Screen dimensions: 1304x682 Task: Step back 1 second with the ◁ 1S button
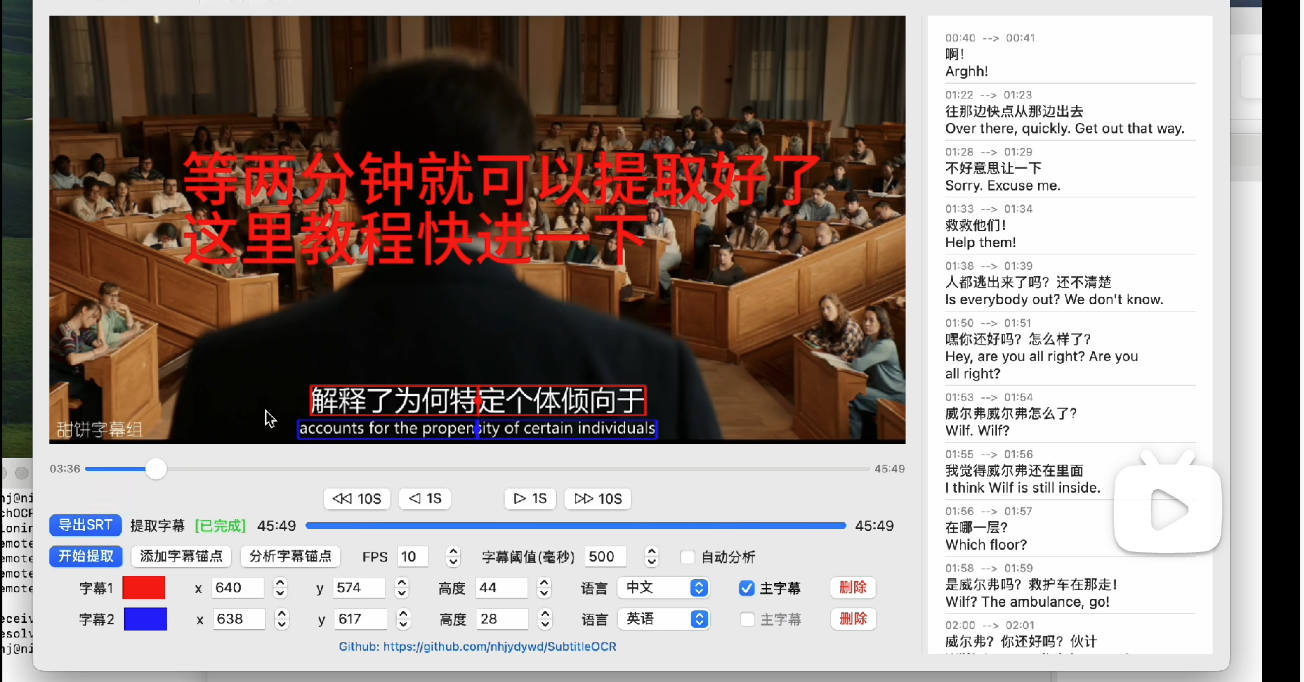425,498
